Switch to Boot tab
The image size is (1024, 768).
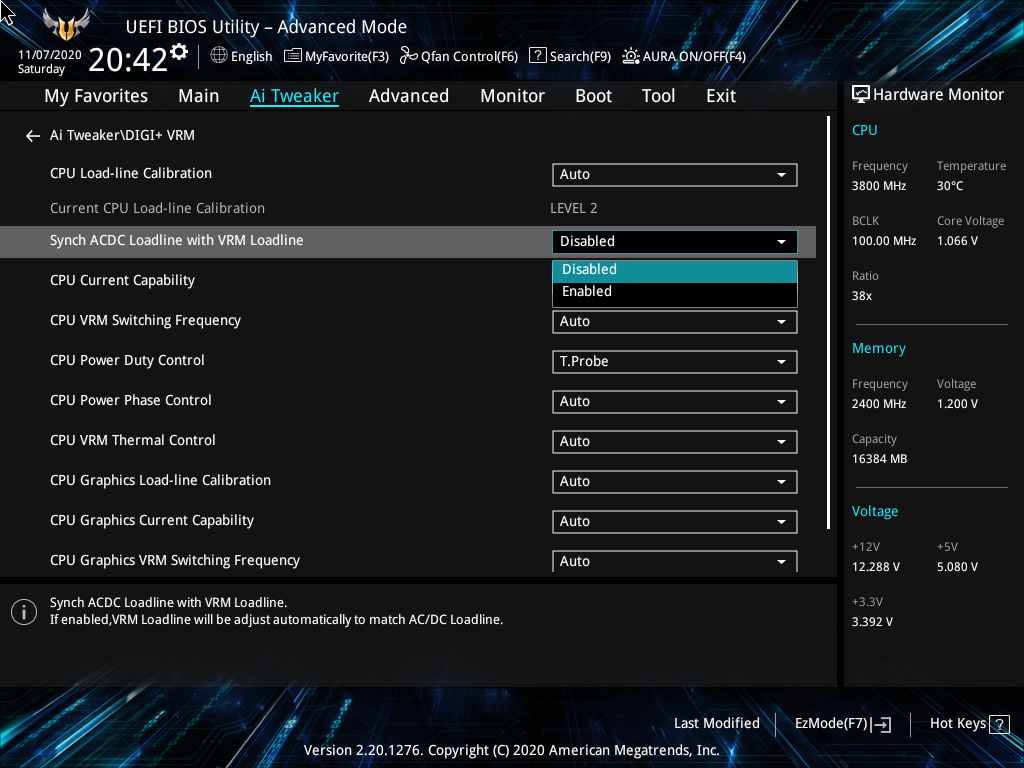click(594, 96)
